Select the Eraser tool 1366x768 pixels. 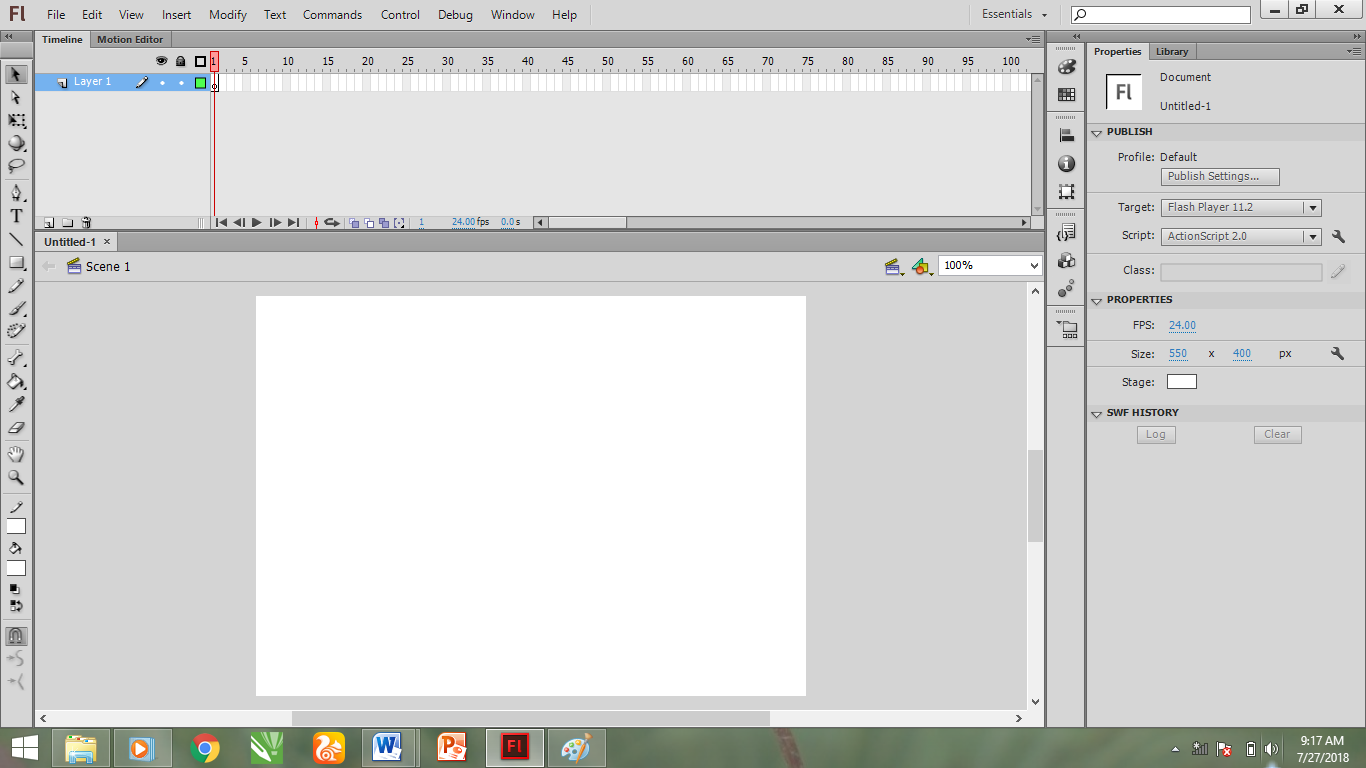coord(16,428)
